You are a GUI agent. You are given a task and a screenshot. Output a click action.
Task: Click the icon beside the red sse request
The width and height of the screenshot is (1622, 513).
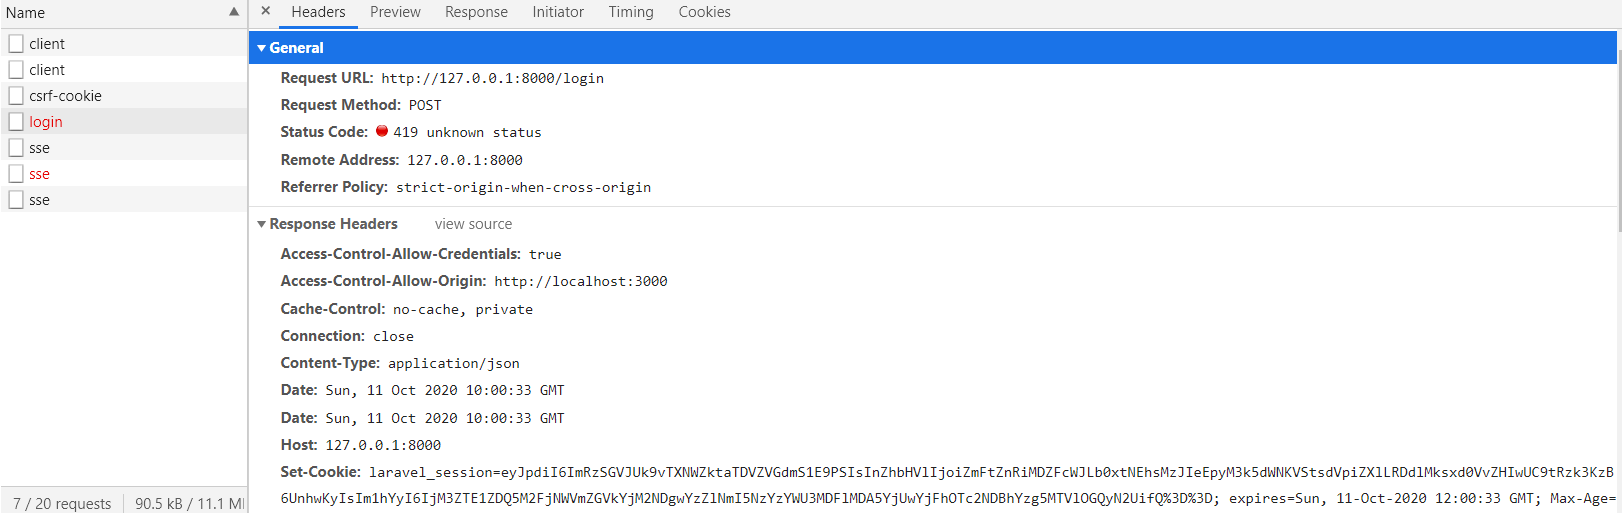tap(16, 174)
